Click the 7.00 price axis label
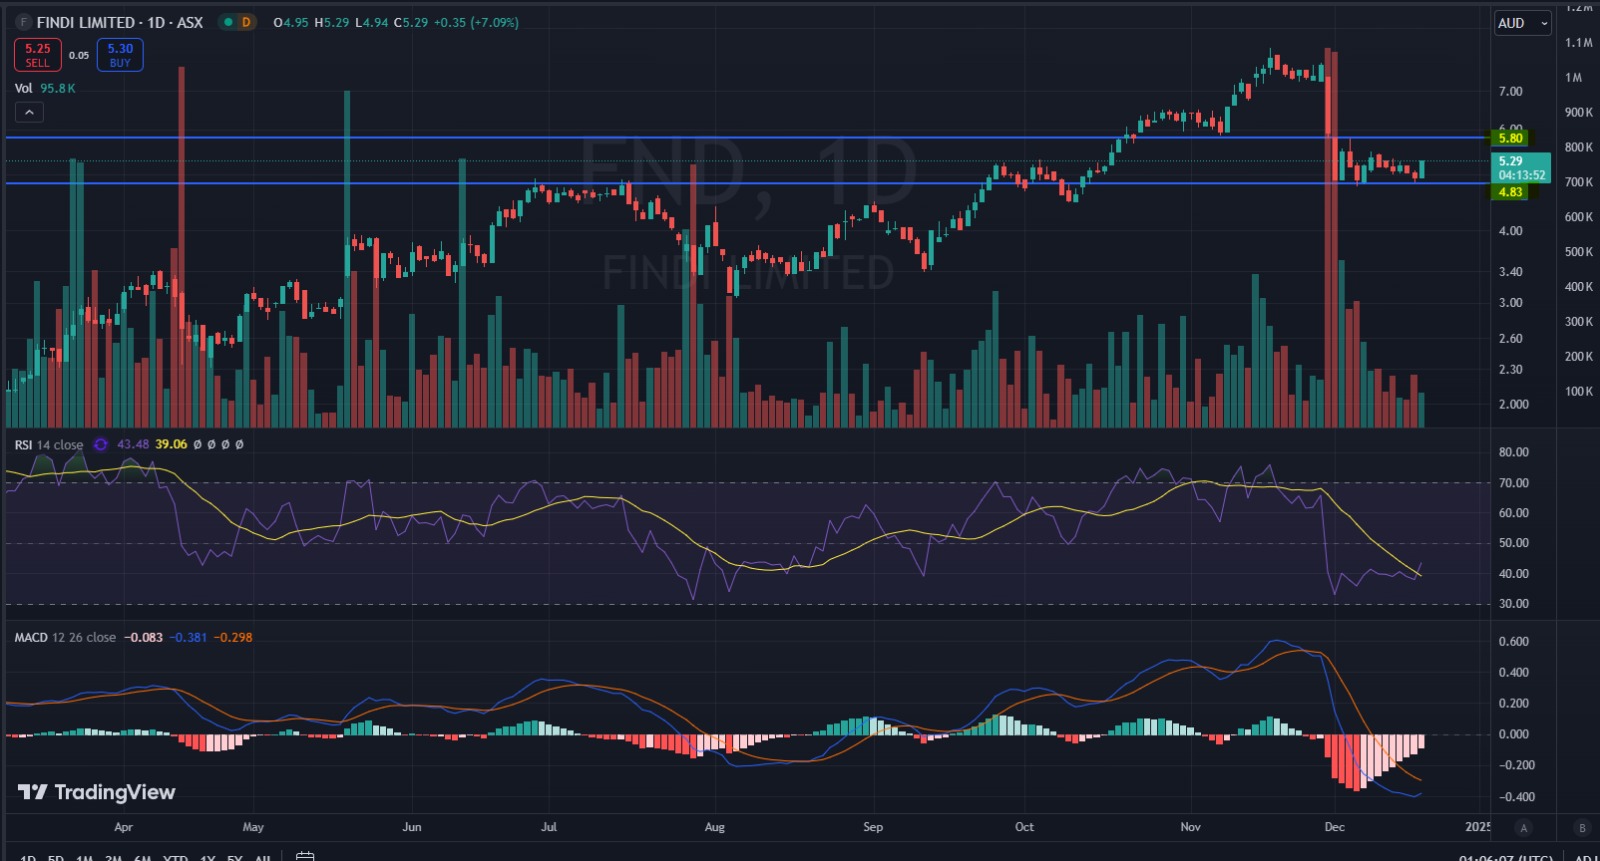This screenshot has height=861, width=1600. point(1510,91)
